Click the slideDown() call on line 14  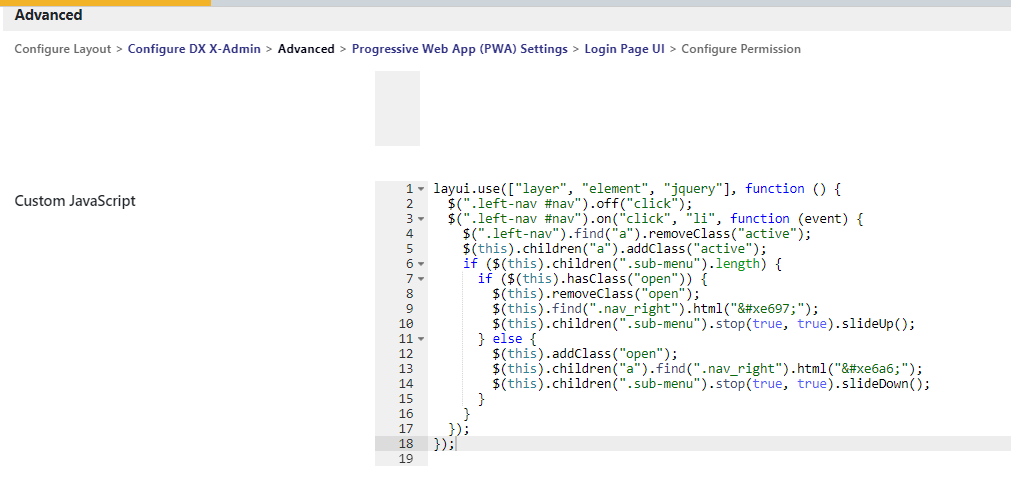885,383
